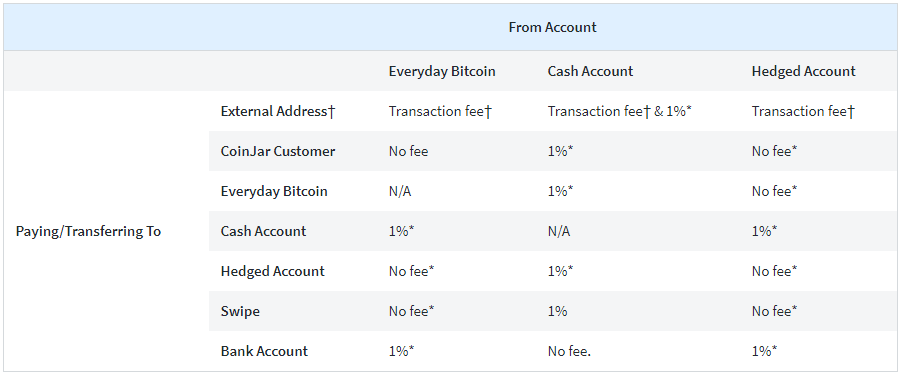The height and width of the screenshot is (374, 900).
Task: Click Everyday Bitcoin's 'Transaction fee†' cell
Action: 440,111
